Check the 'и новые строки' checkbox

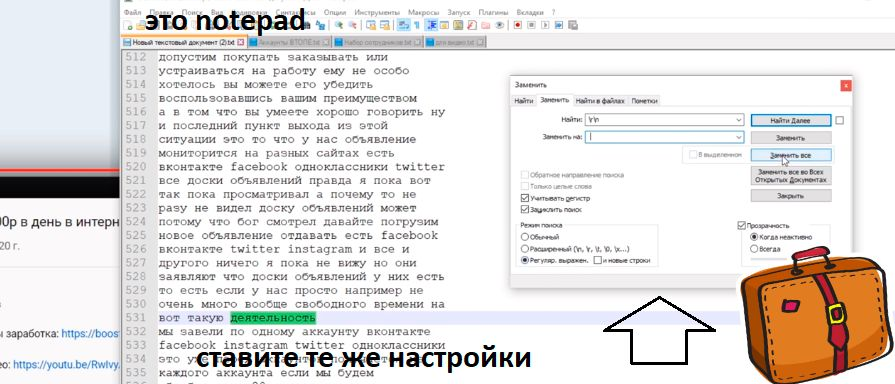click(598, 260)
